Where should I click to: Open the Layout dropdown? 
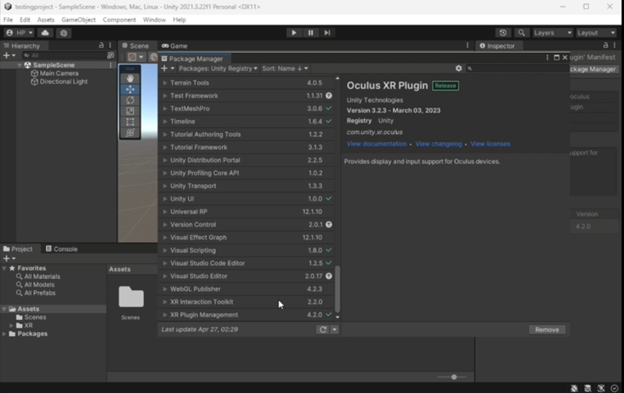(596, 33)
